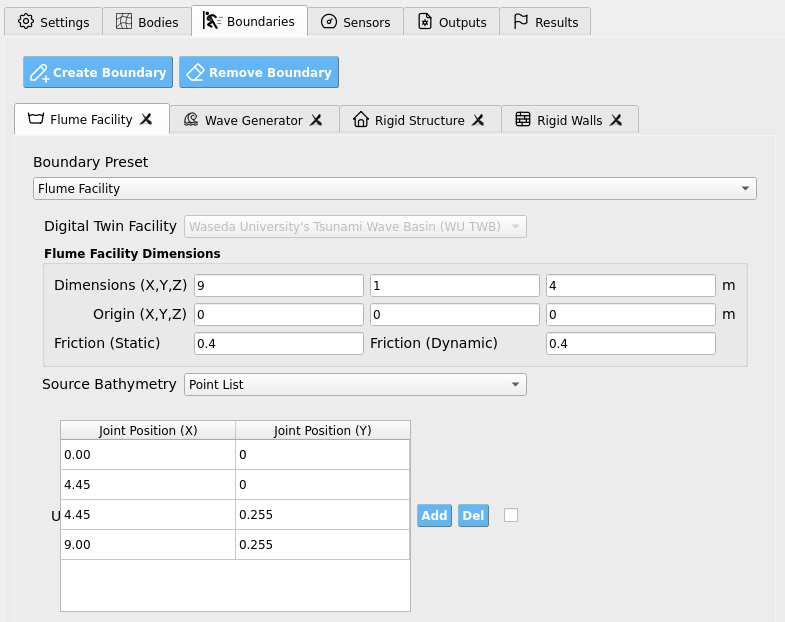This screenshot has width=785, height=622.
Task: Click the Rigid Structure house icon
Action: [x=360, y=120]
